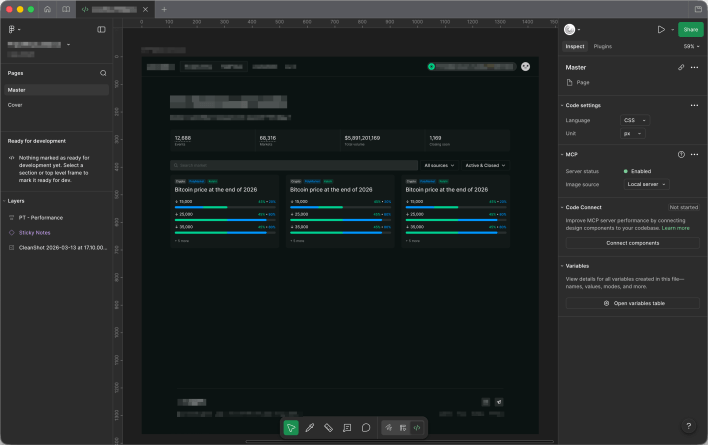Image resolution: width=708 pixels, height=445 pixels.
Task: Click the Present play button
Action: coord(661,30)
